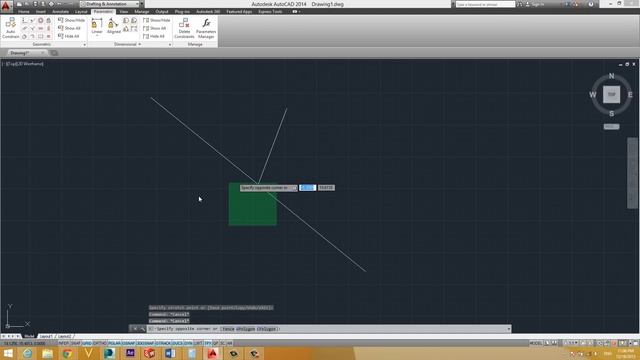Click Geometric panel Hide All button
The height and width of the screenshot is (360, 640).
click(69, 36)
